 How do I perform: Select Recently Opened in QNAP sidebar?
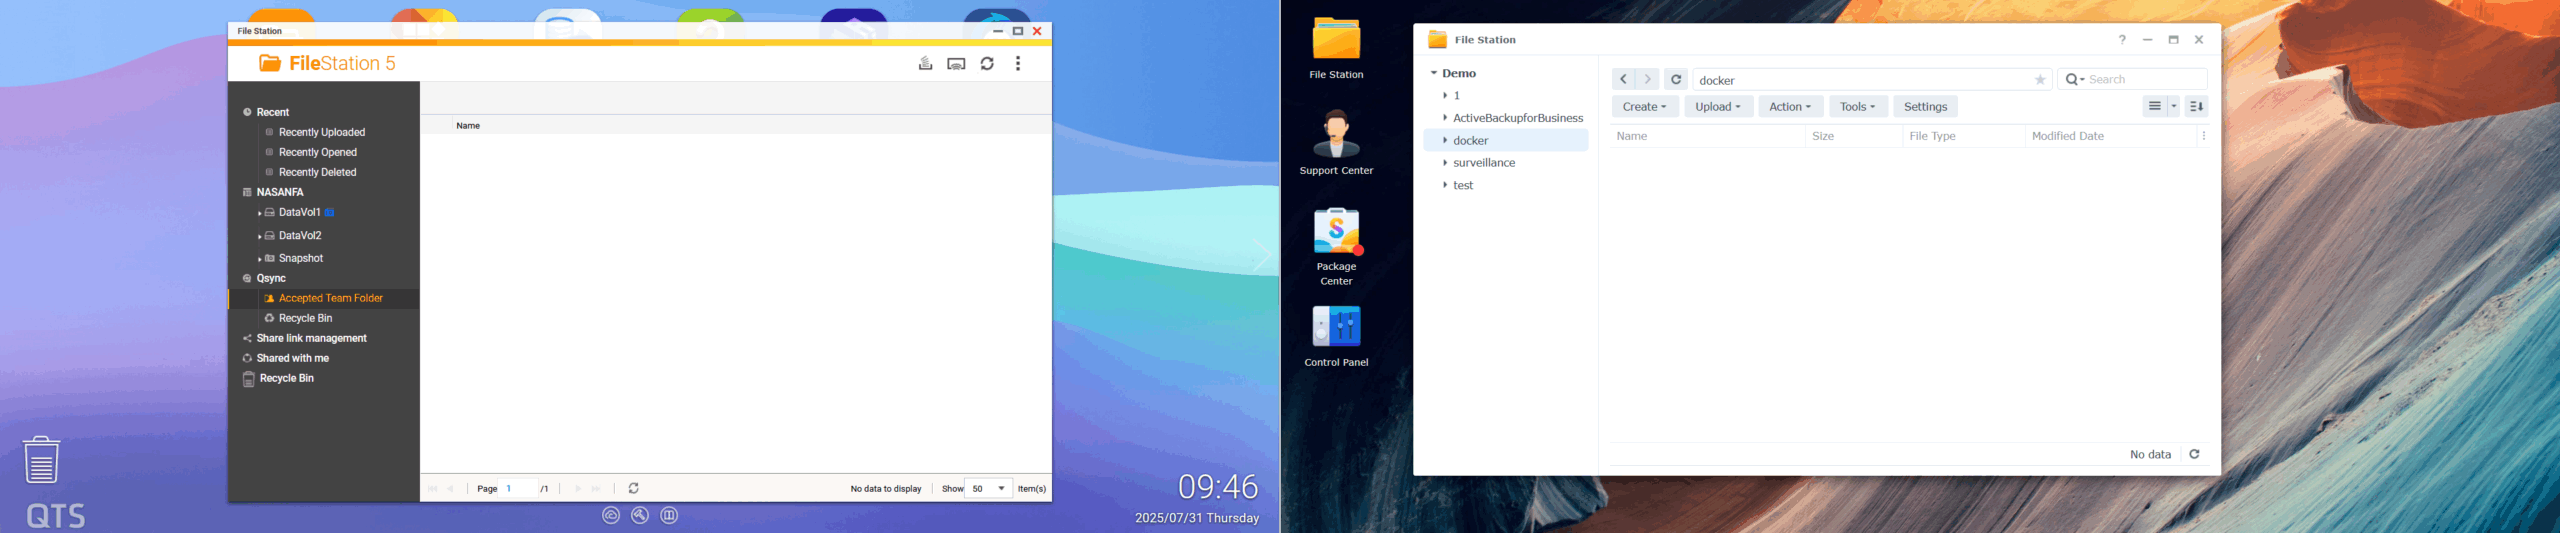coord(318,152)
